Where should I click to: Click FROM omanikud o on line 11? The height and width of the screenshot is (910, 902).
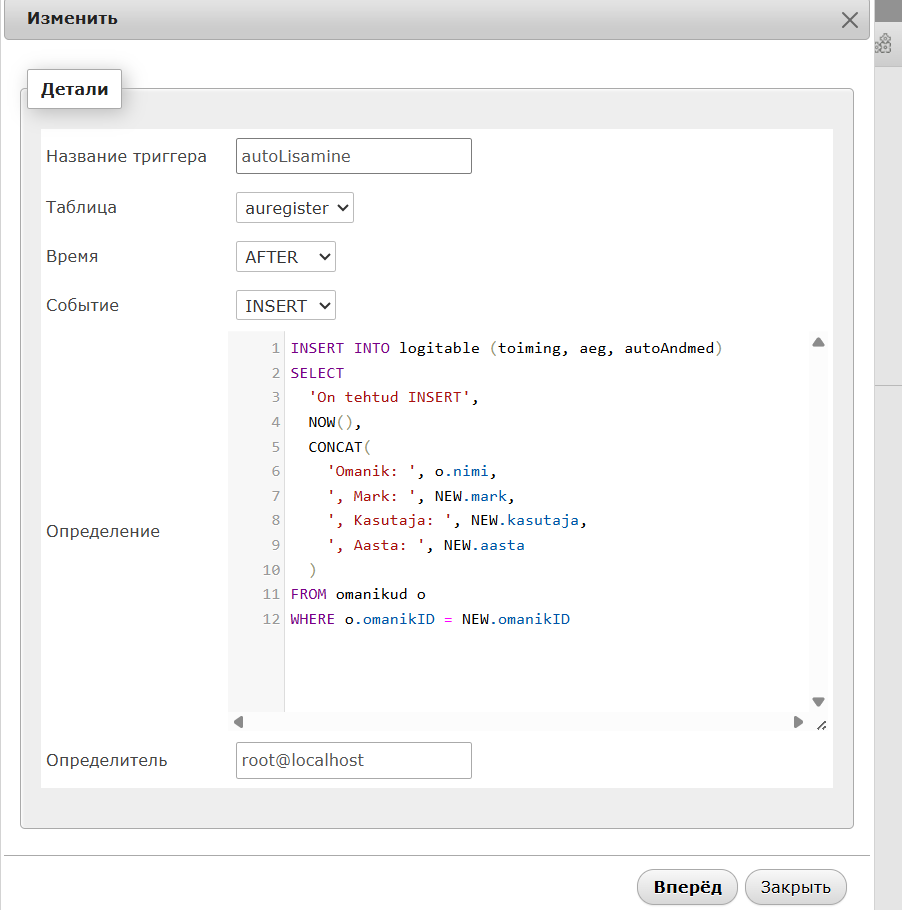(x=358, y=594)
